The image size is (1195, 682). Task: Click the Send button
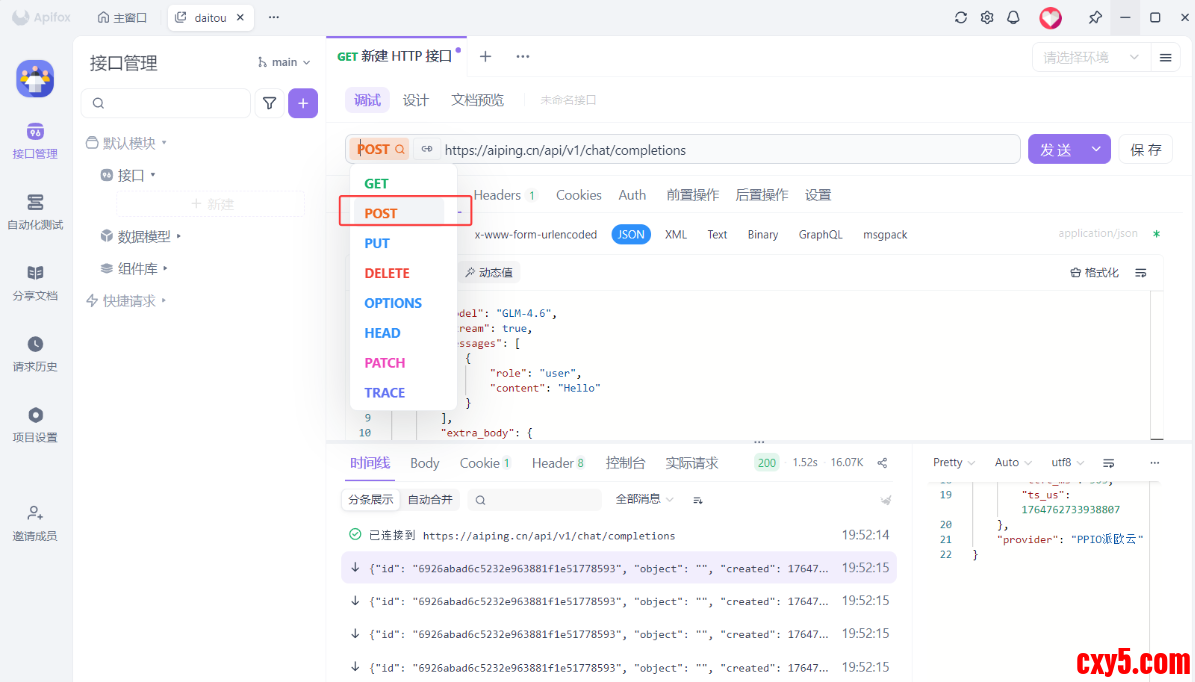coord(1056,149)
